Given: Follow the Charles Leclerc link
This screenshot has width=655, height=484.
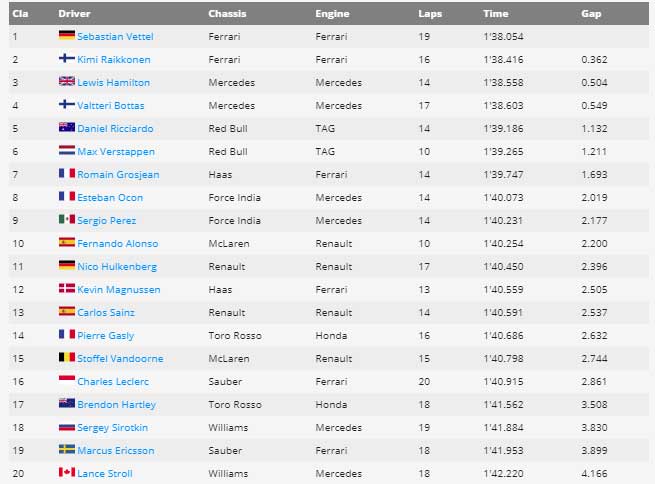Looking at the screenshot, I should tap(112, 381).
